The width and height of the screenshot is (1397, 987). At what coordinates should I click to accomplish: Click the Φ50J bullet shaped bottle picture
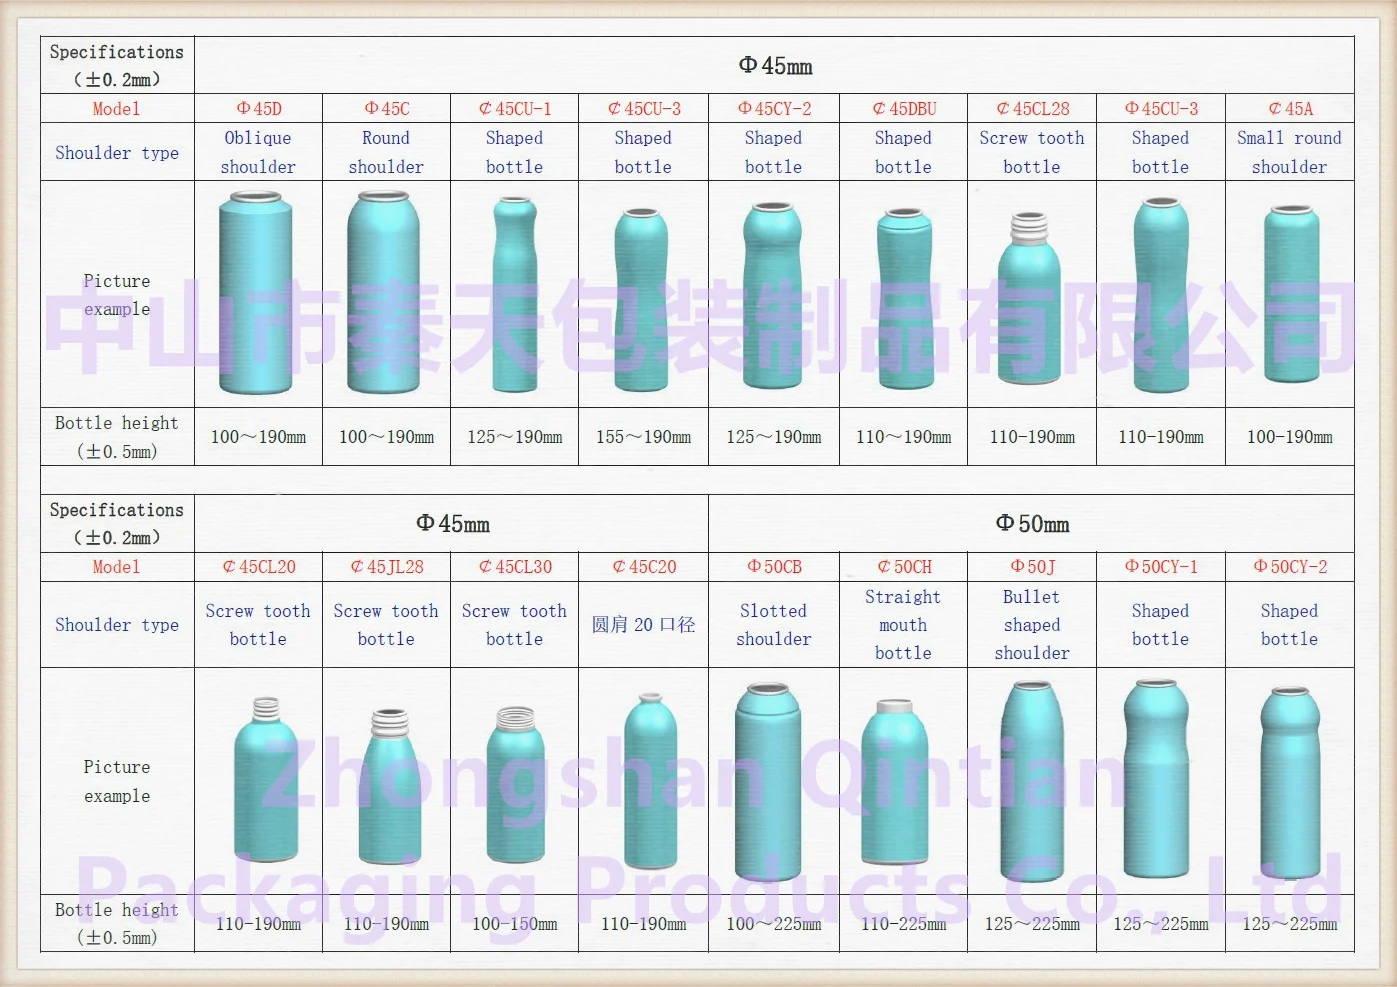click(1031, 782)
